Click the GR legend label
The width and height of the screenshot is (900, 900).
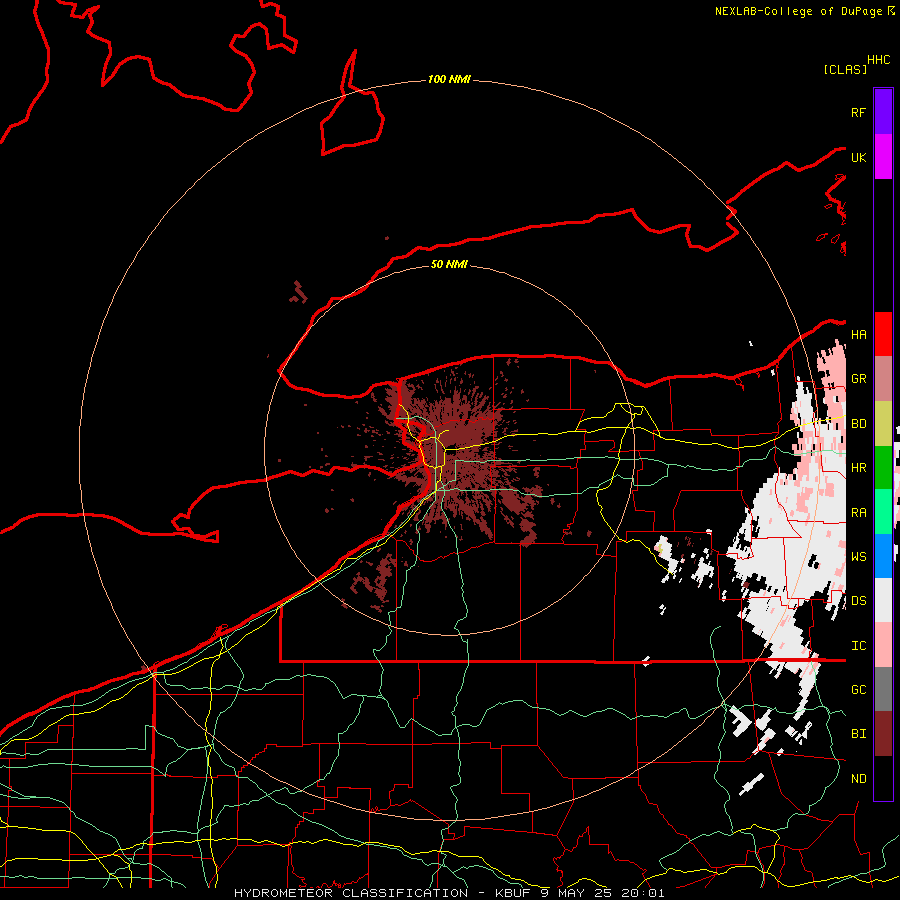pyautogui.click(x=859, y=379)
